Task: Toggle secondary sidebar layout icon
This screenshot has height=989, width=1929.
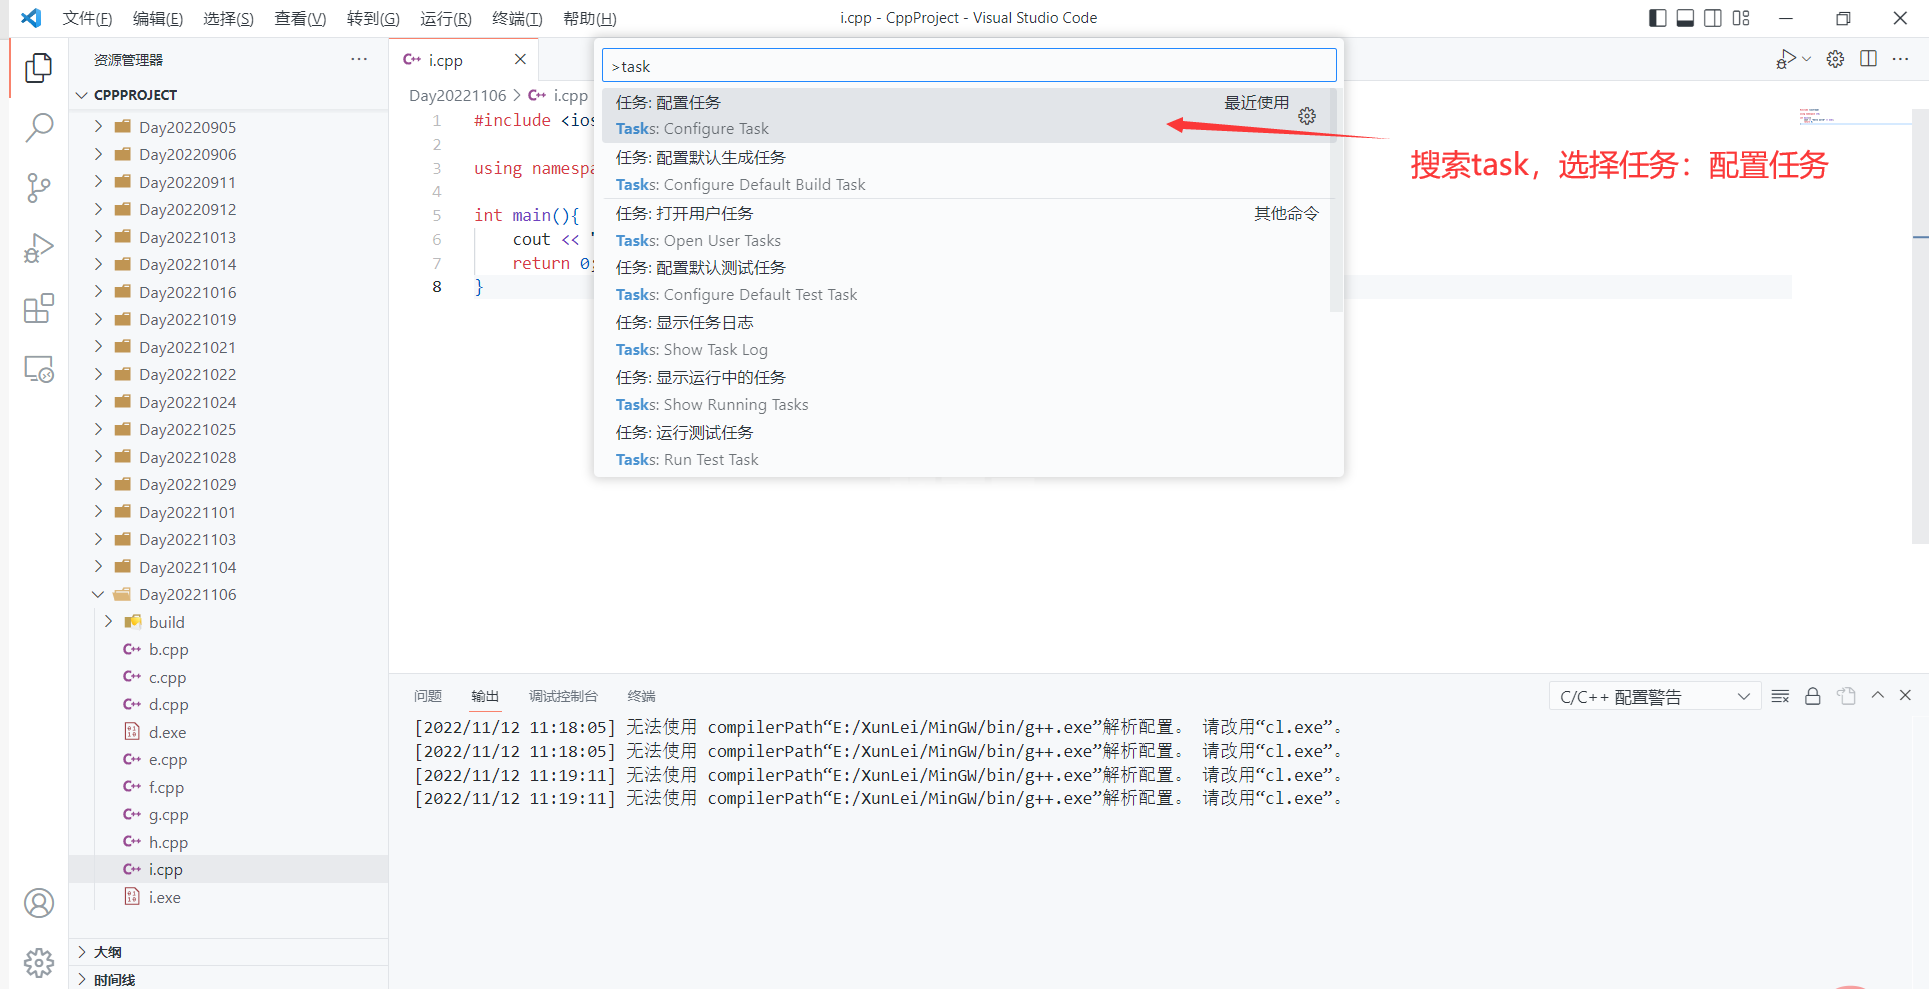Action: coord(1713,18)
